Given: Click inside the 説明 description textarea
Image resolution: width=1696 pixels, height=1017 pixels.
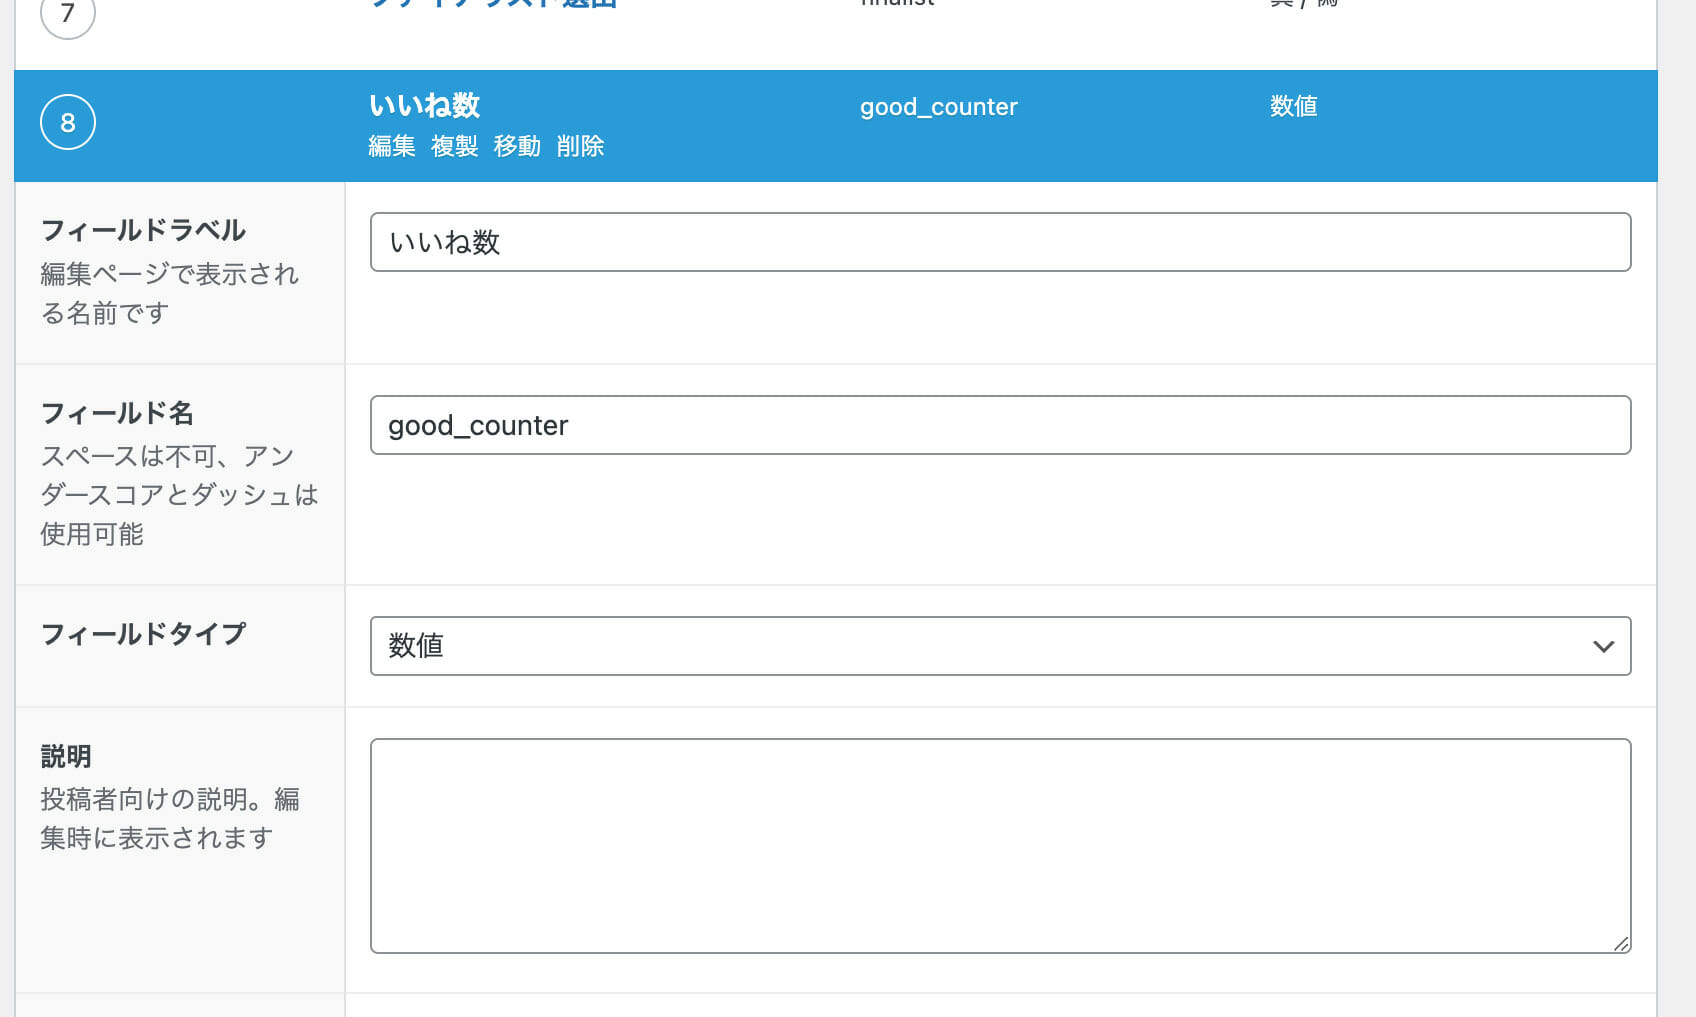Looking at the screenshot, I should (1000, 845).
